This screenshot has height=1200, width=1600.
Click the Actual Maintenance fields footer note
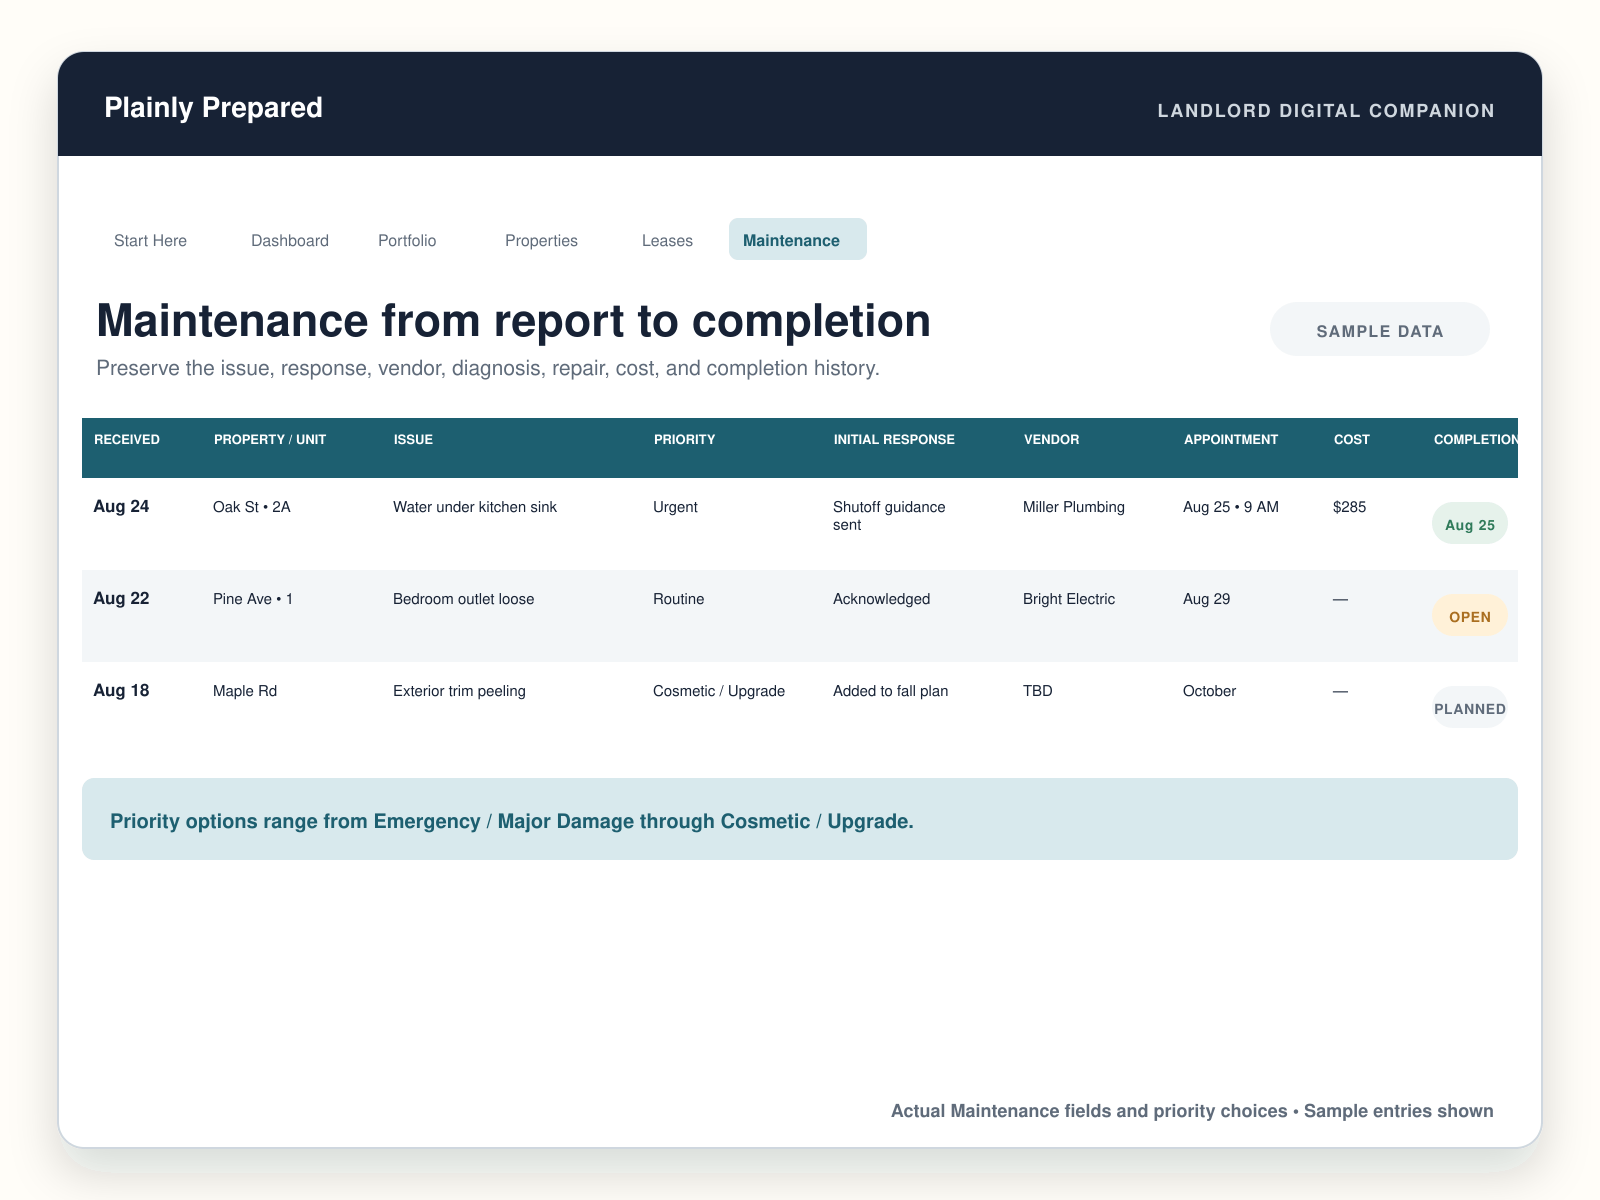[x=1192, y=1111]
